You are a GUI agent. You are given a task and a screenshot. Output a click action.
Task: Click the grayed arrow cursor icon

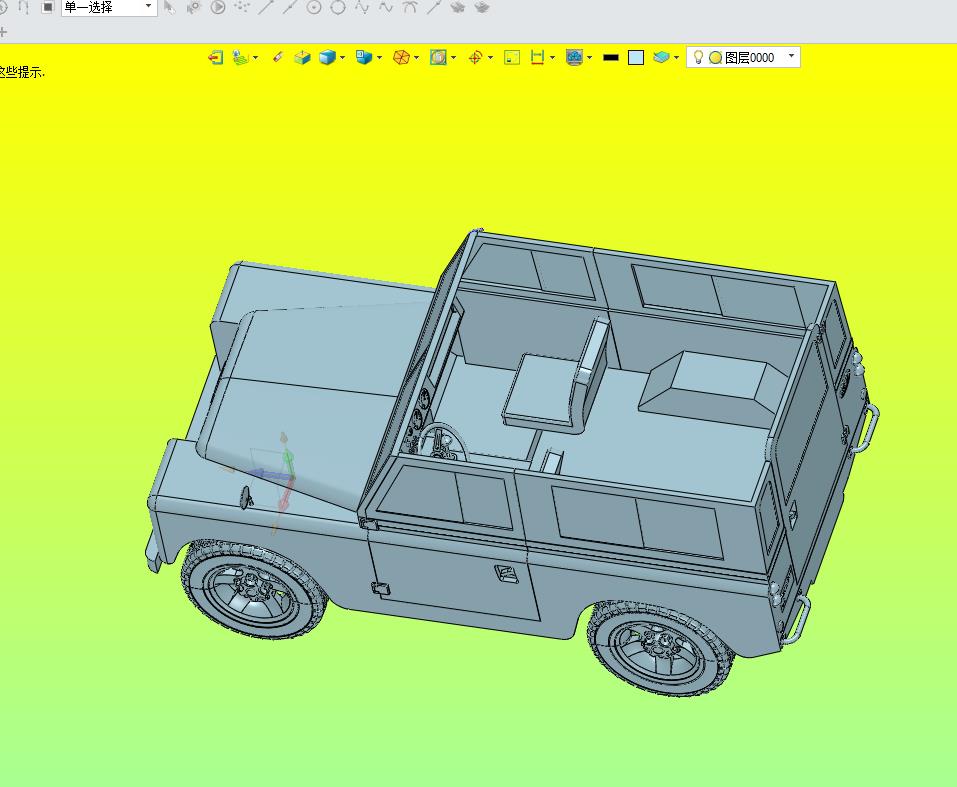pyautogui.click(x=169, y=7)
